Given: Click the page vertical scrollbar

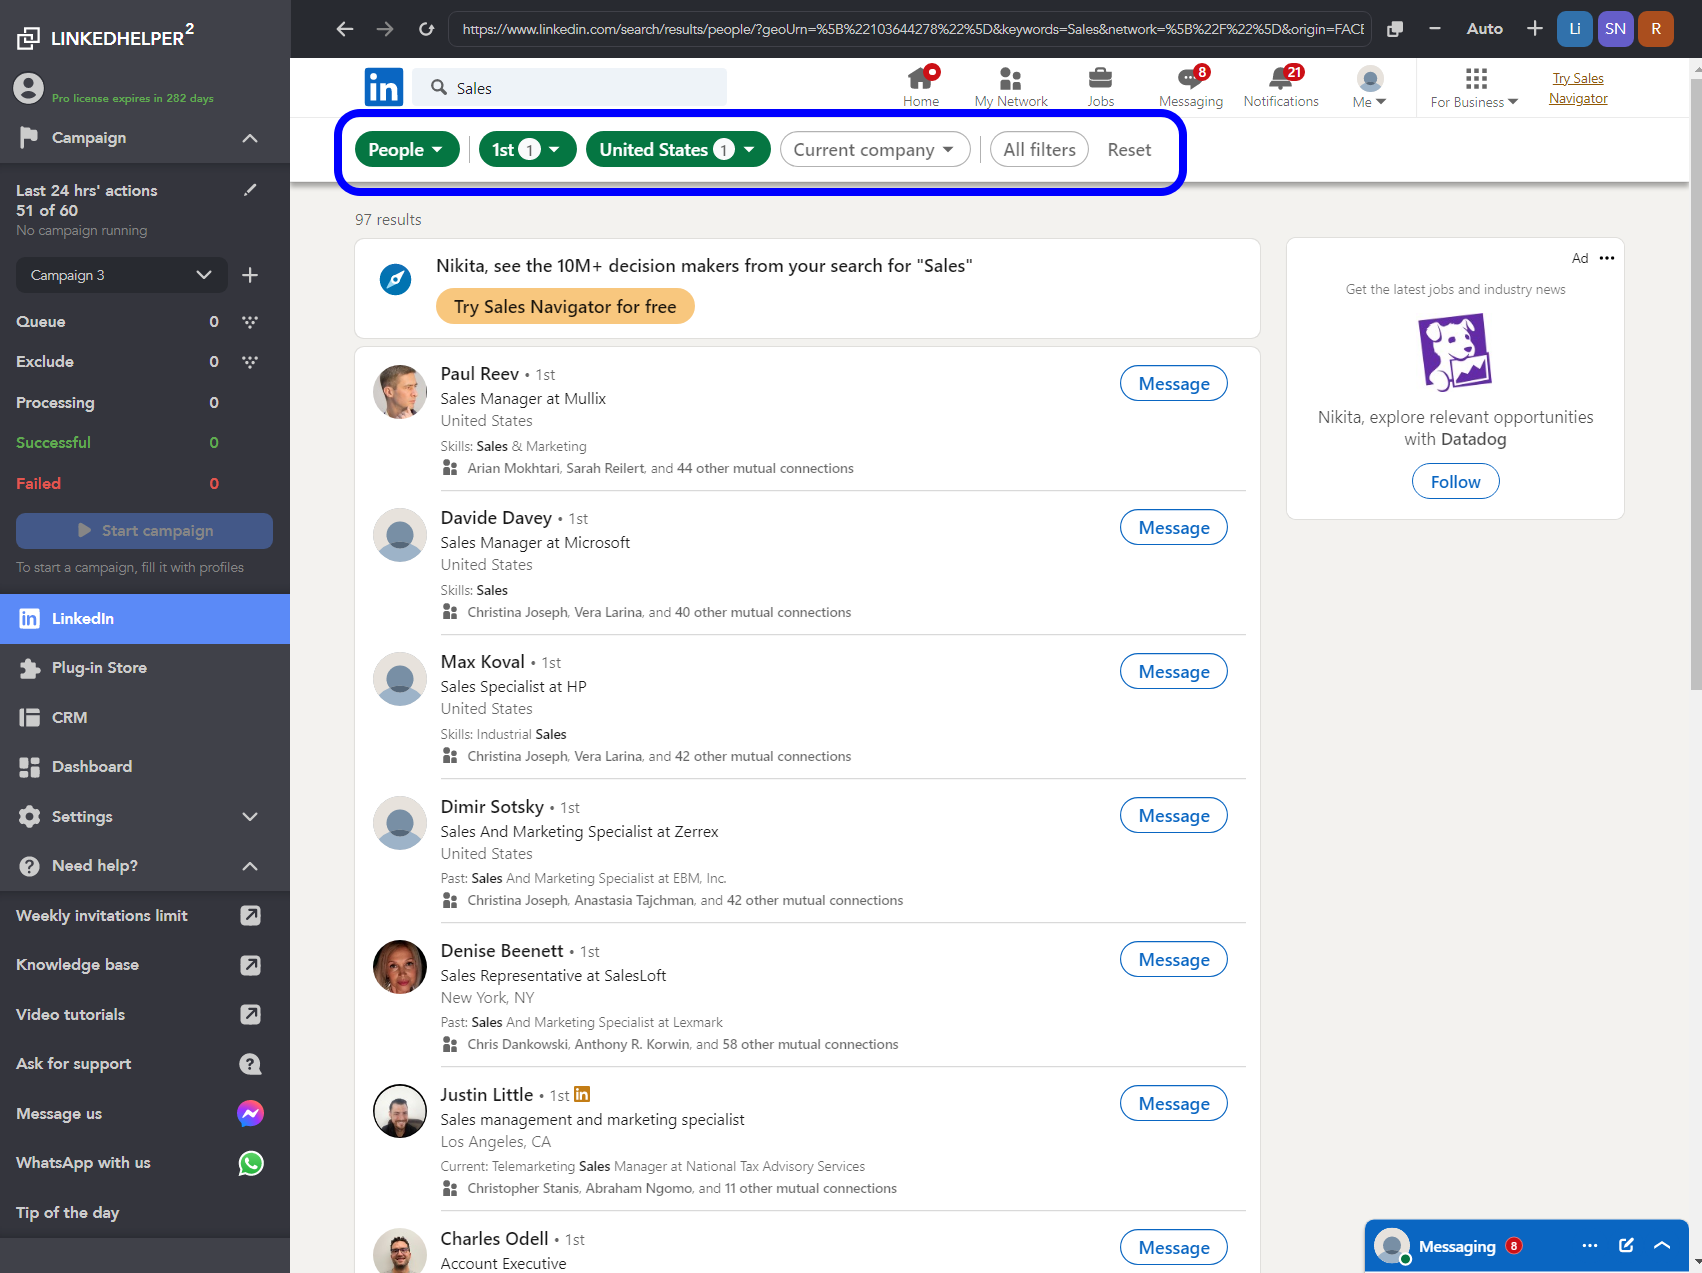Looking at the screenshot, I should tap(1695, 384).
